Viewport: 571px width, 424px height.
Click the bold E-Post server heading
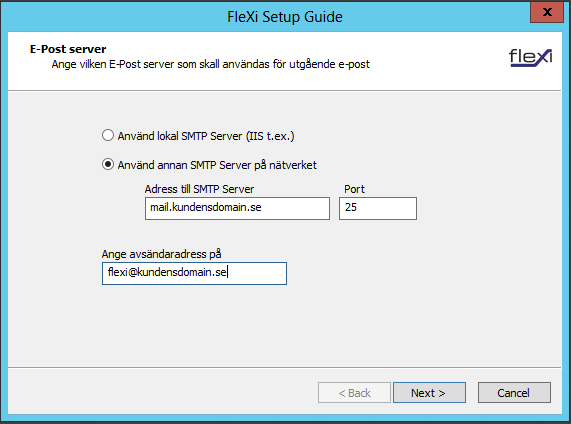point(68,49)
